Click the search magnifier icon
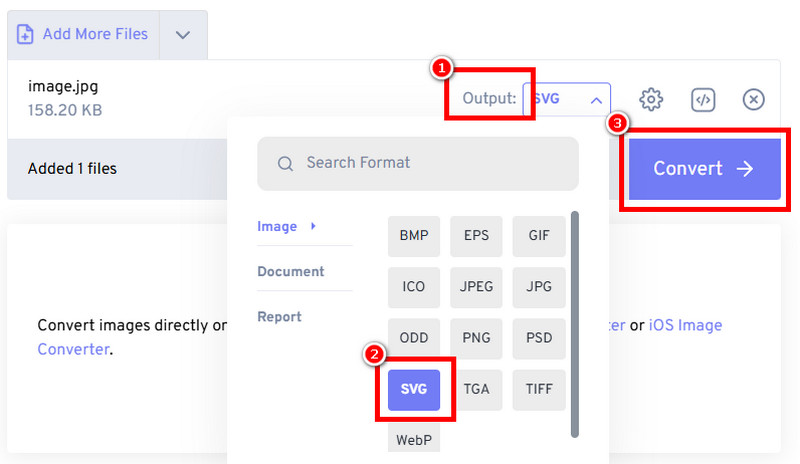 pos(285,163)
